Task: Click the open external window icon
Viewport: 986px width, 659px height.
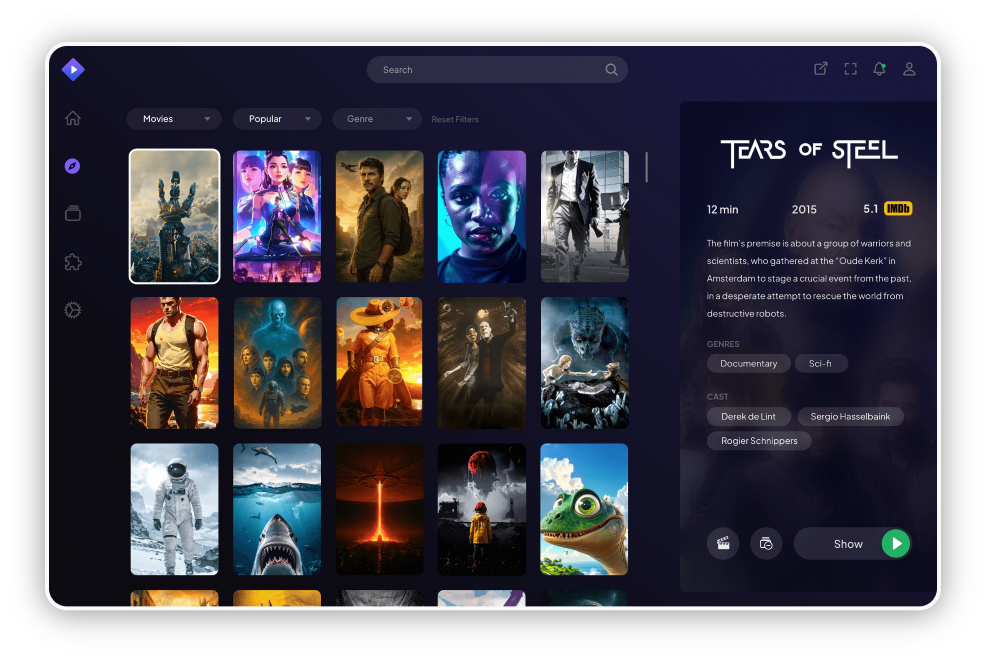Action: (820, 69)
